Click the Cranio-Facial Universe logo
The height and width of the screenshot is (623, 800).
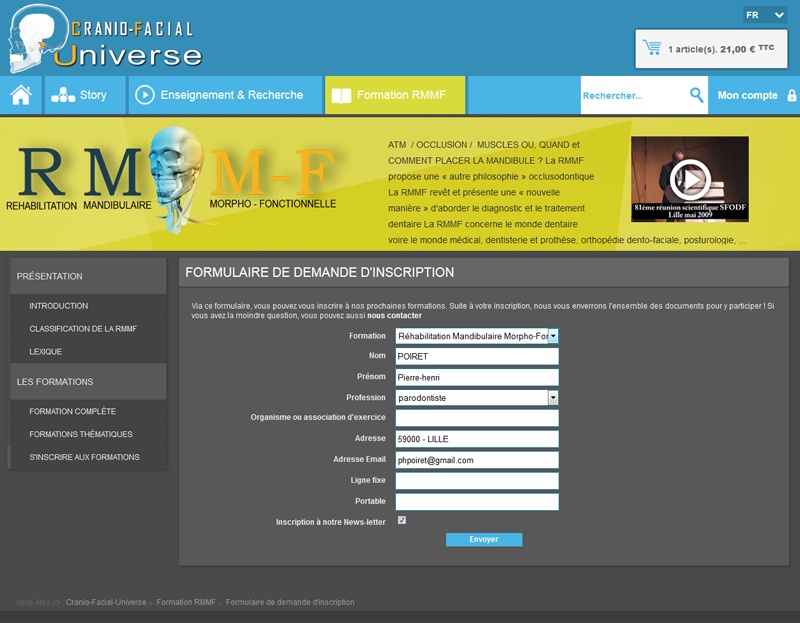click(106, 39)
